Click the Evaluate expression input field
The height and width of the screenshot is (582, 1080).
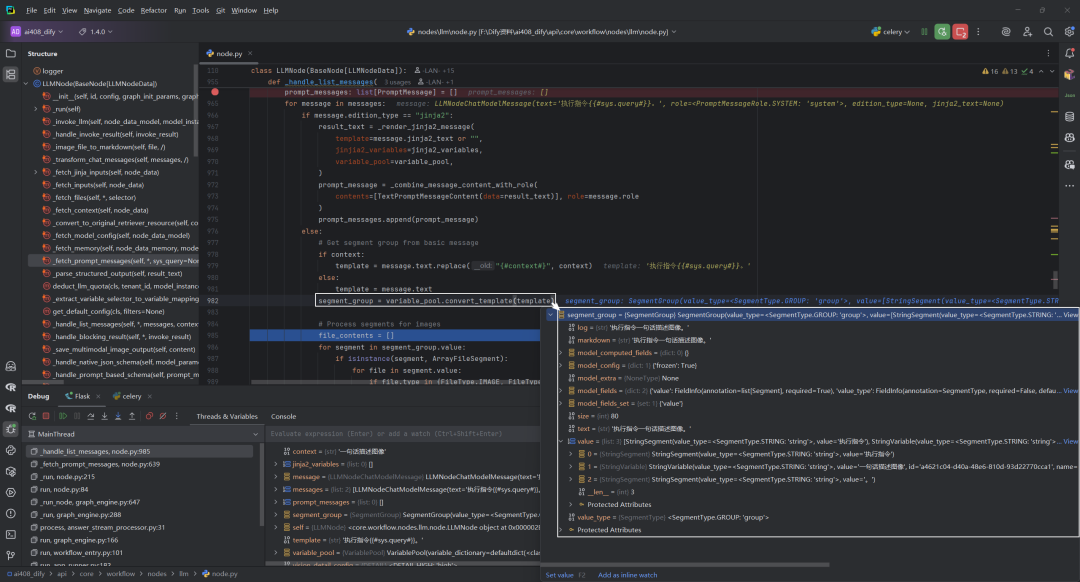click(403, 434)
